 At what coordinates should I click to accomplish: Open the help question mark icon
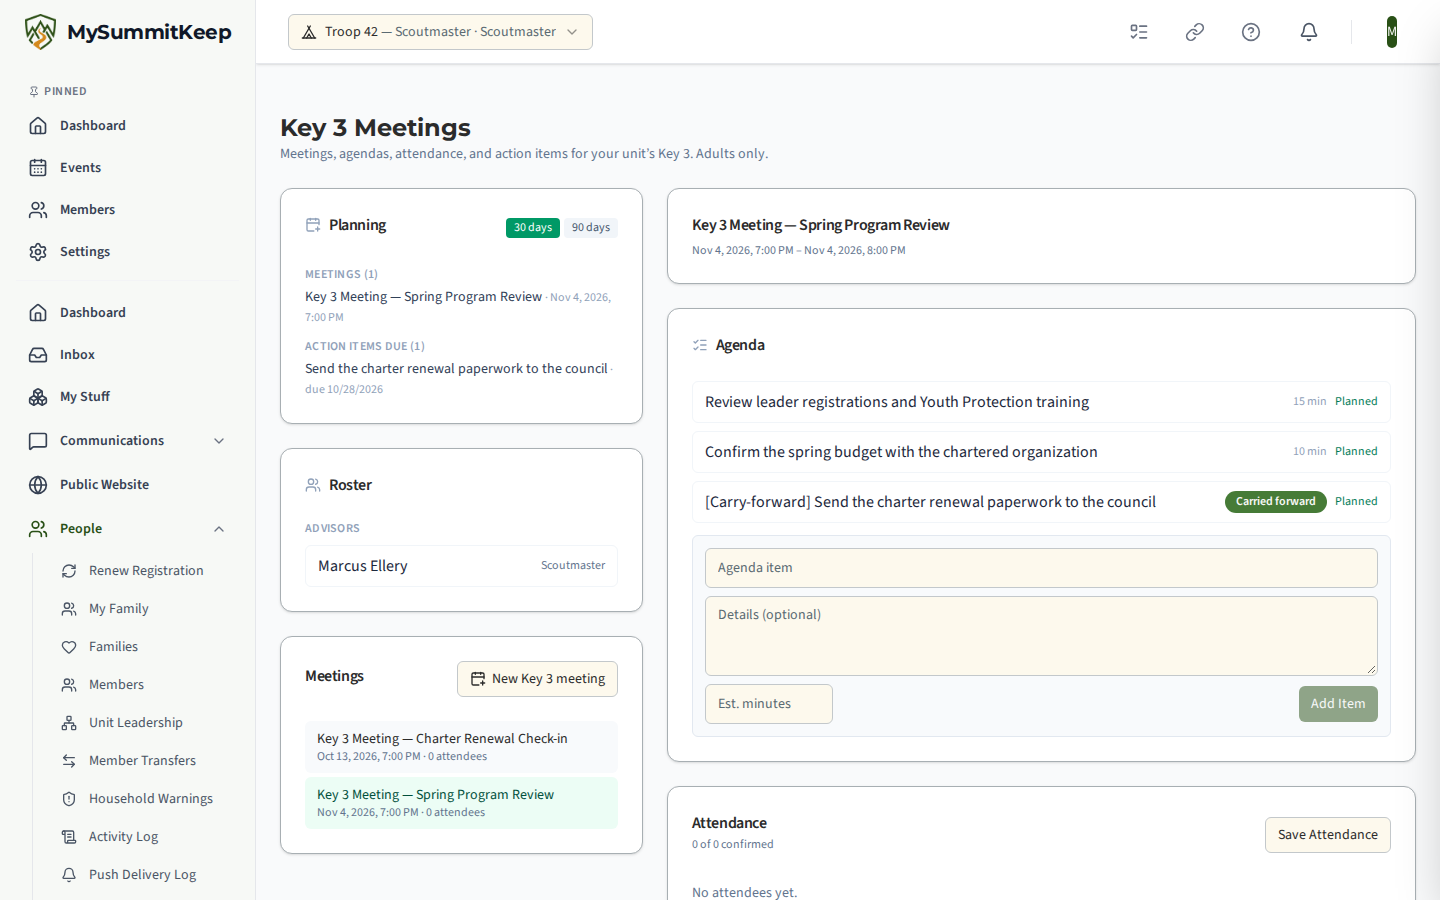(x=1251, y=32)
